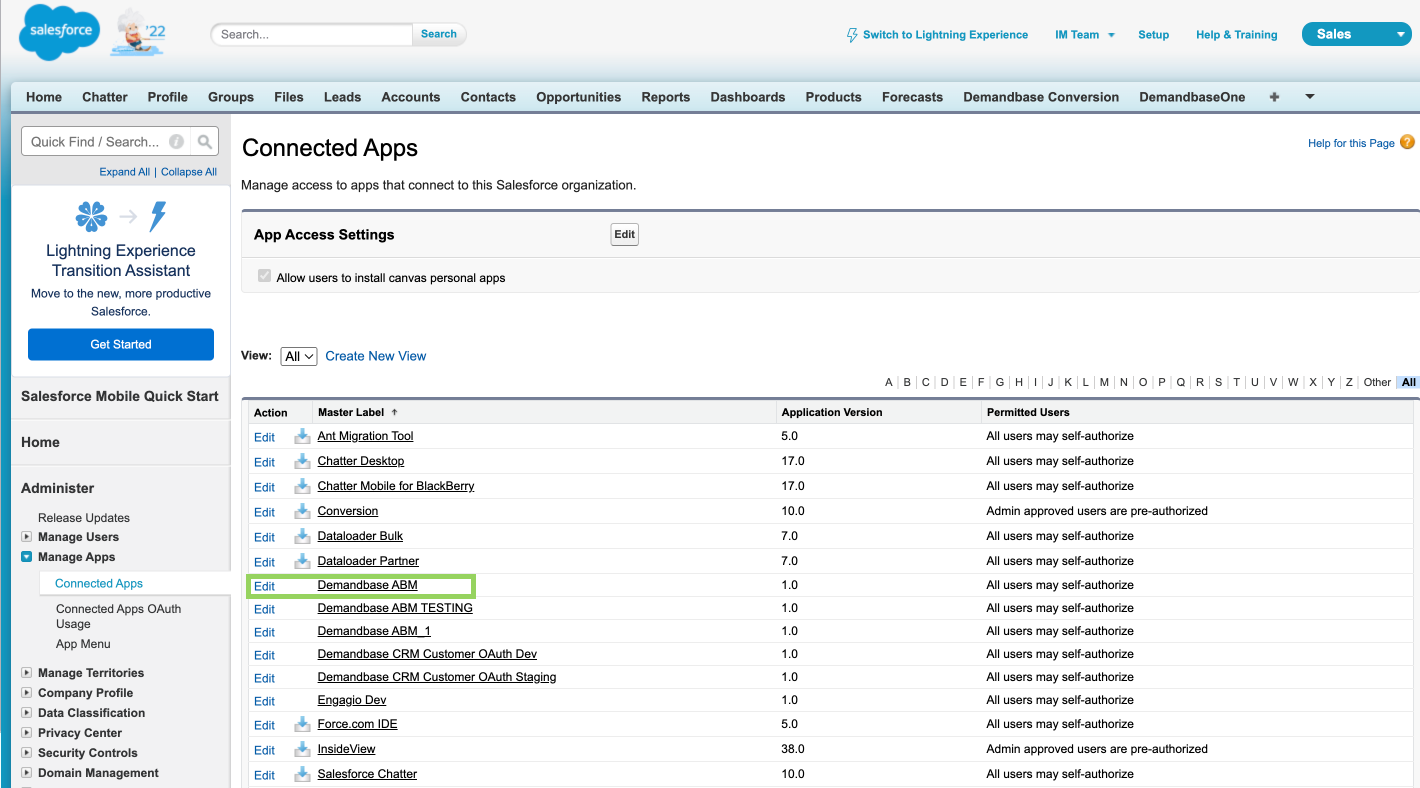Switch to the Dashboards tab
Screen dimensions: 1420x788
point(747,97)
